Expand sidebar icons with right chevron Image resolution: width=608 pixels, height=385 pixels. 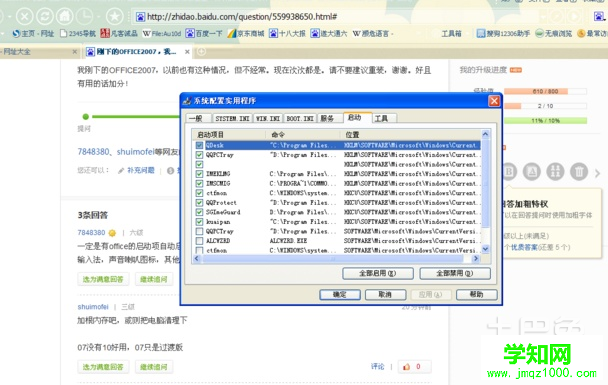(x=598, y=173)
